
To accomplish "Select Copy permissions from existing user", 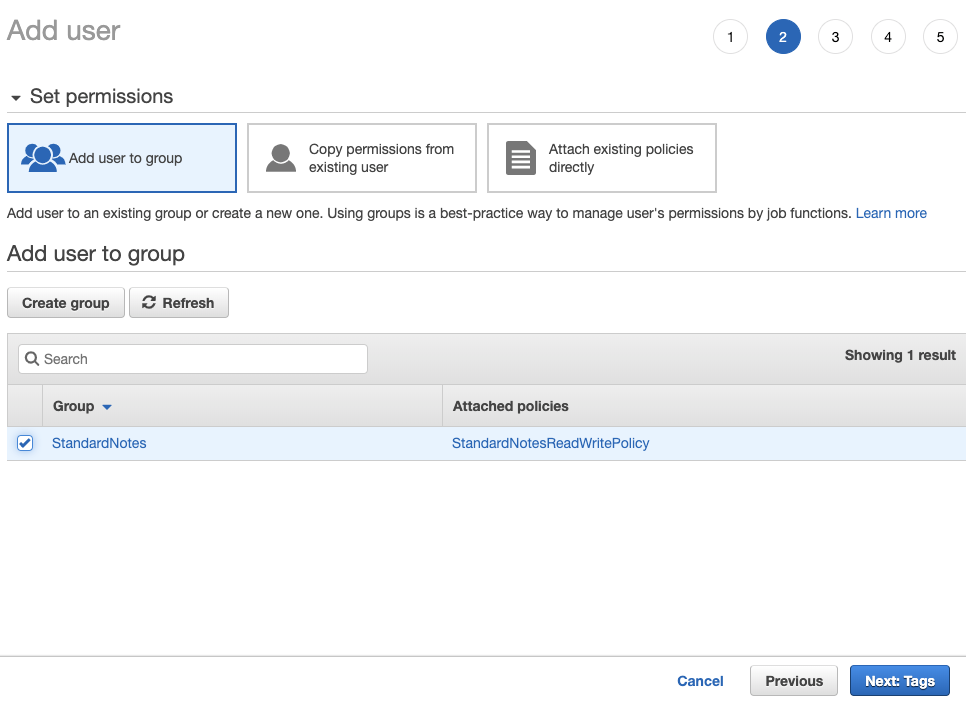I will click(x=362, y=158).
